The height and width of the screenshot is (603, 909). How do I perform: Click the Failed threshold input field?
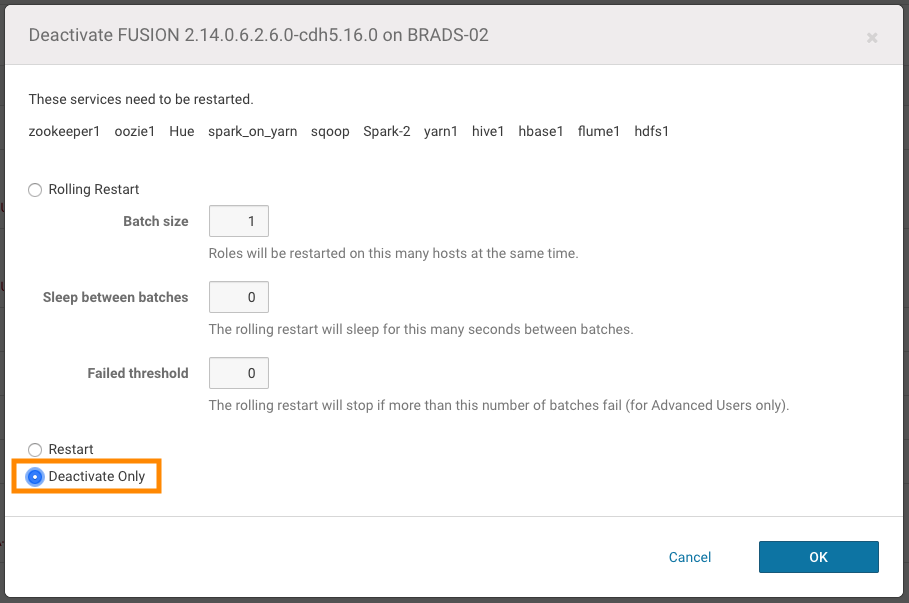tap(238, 373)
